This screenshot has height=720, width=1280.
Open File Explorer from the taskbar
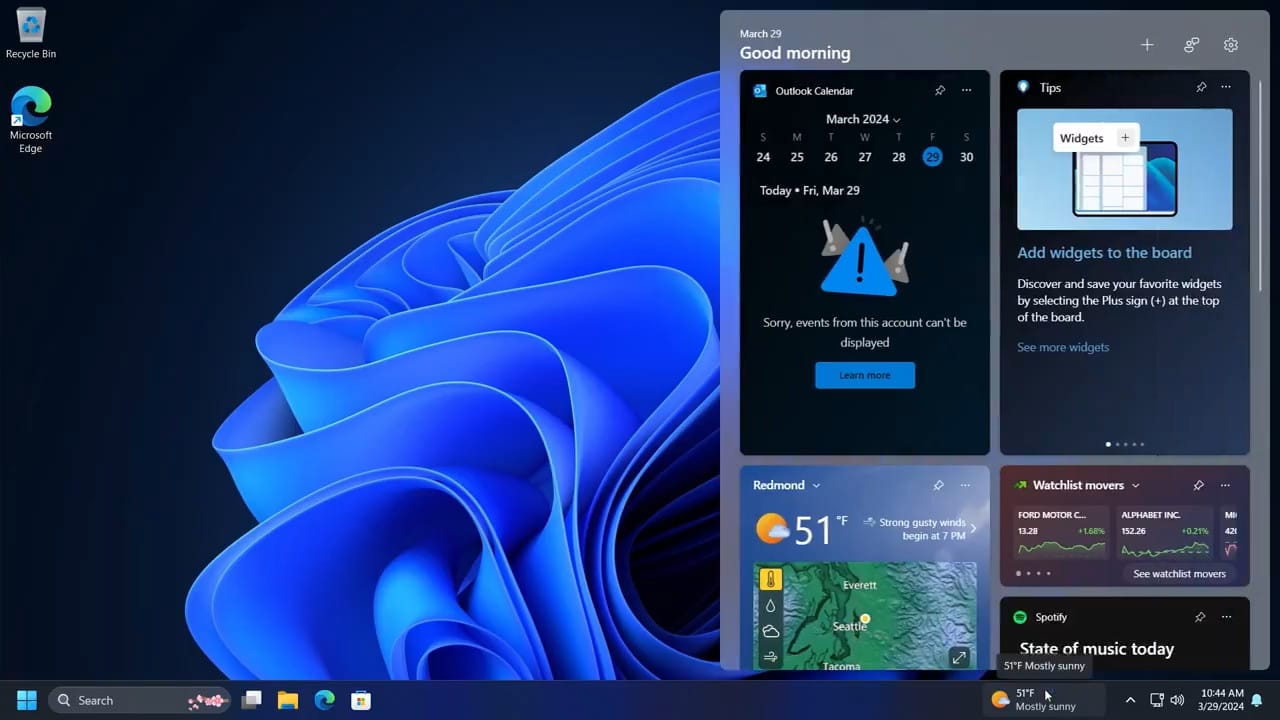288,700
